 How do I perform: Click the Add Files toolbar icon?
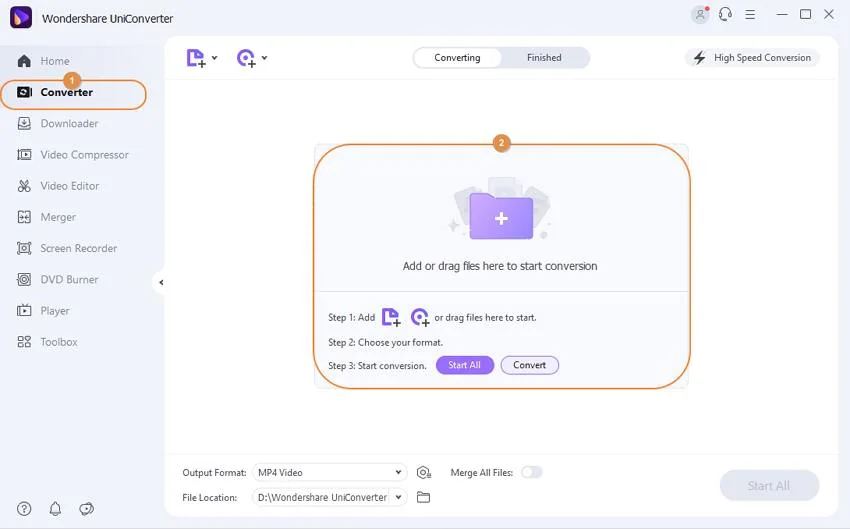pyautogui.click(x=196, y=58)
